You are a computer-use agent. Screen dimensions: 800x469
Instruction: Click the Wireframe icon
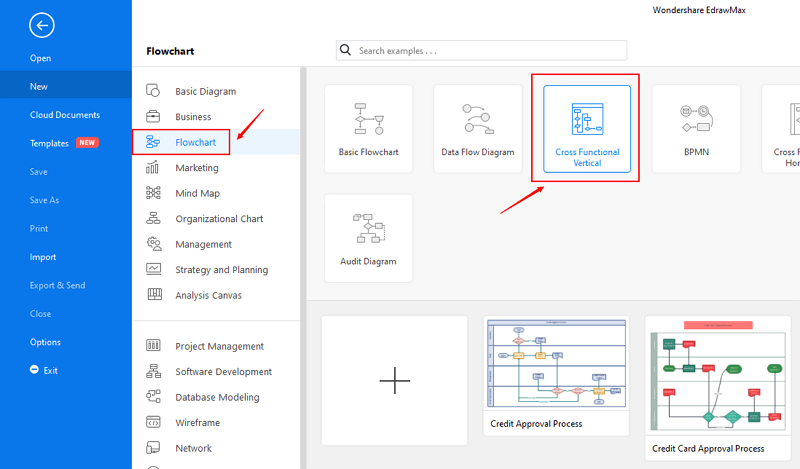[x=153, y=422]
